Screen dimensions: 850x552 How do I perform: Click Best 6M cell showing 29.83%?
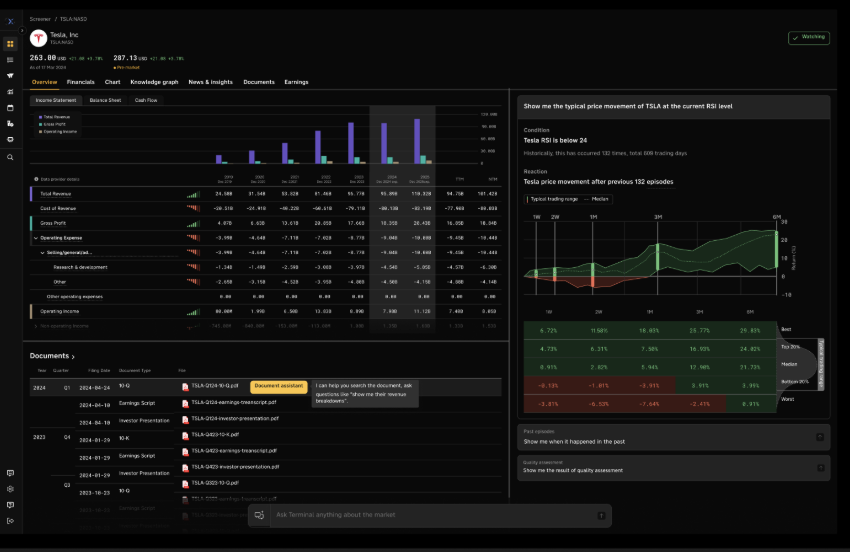pyautogui.click(x=749, y=330)
